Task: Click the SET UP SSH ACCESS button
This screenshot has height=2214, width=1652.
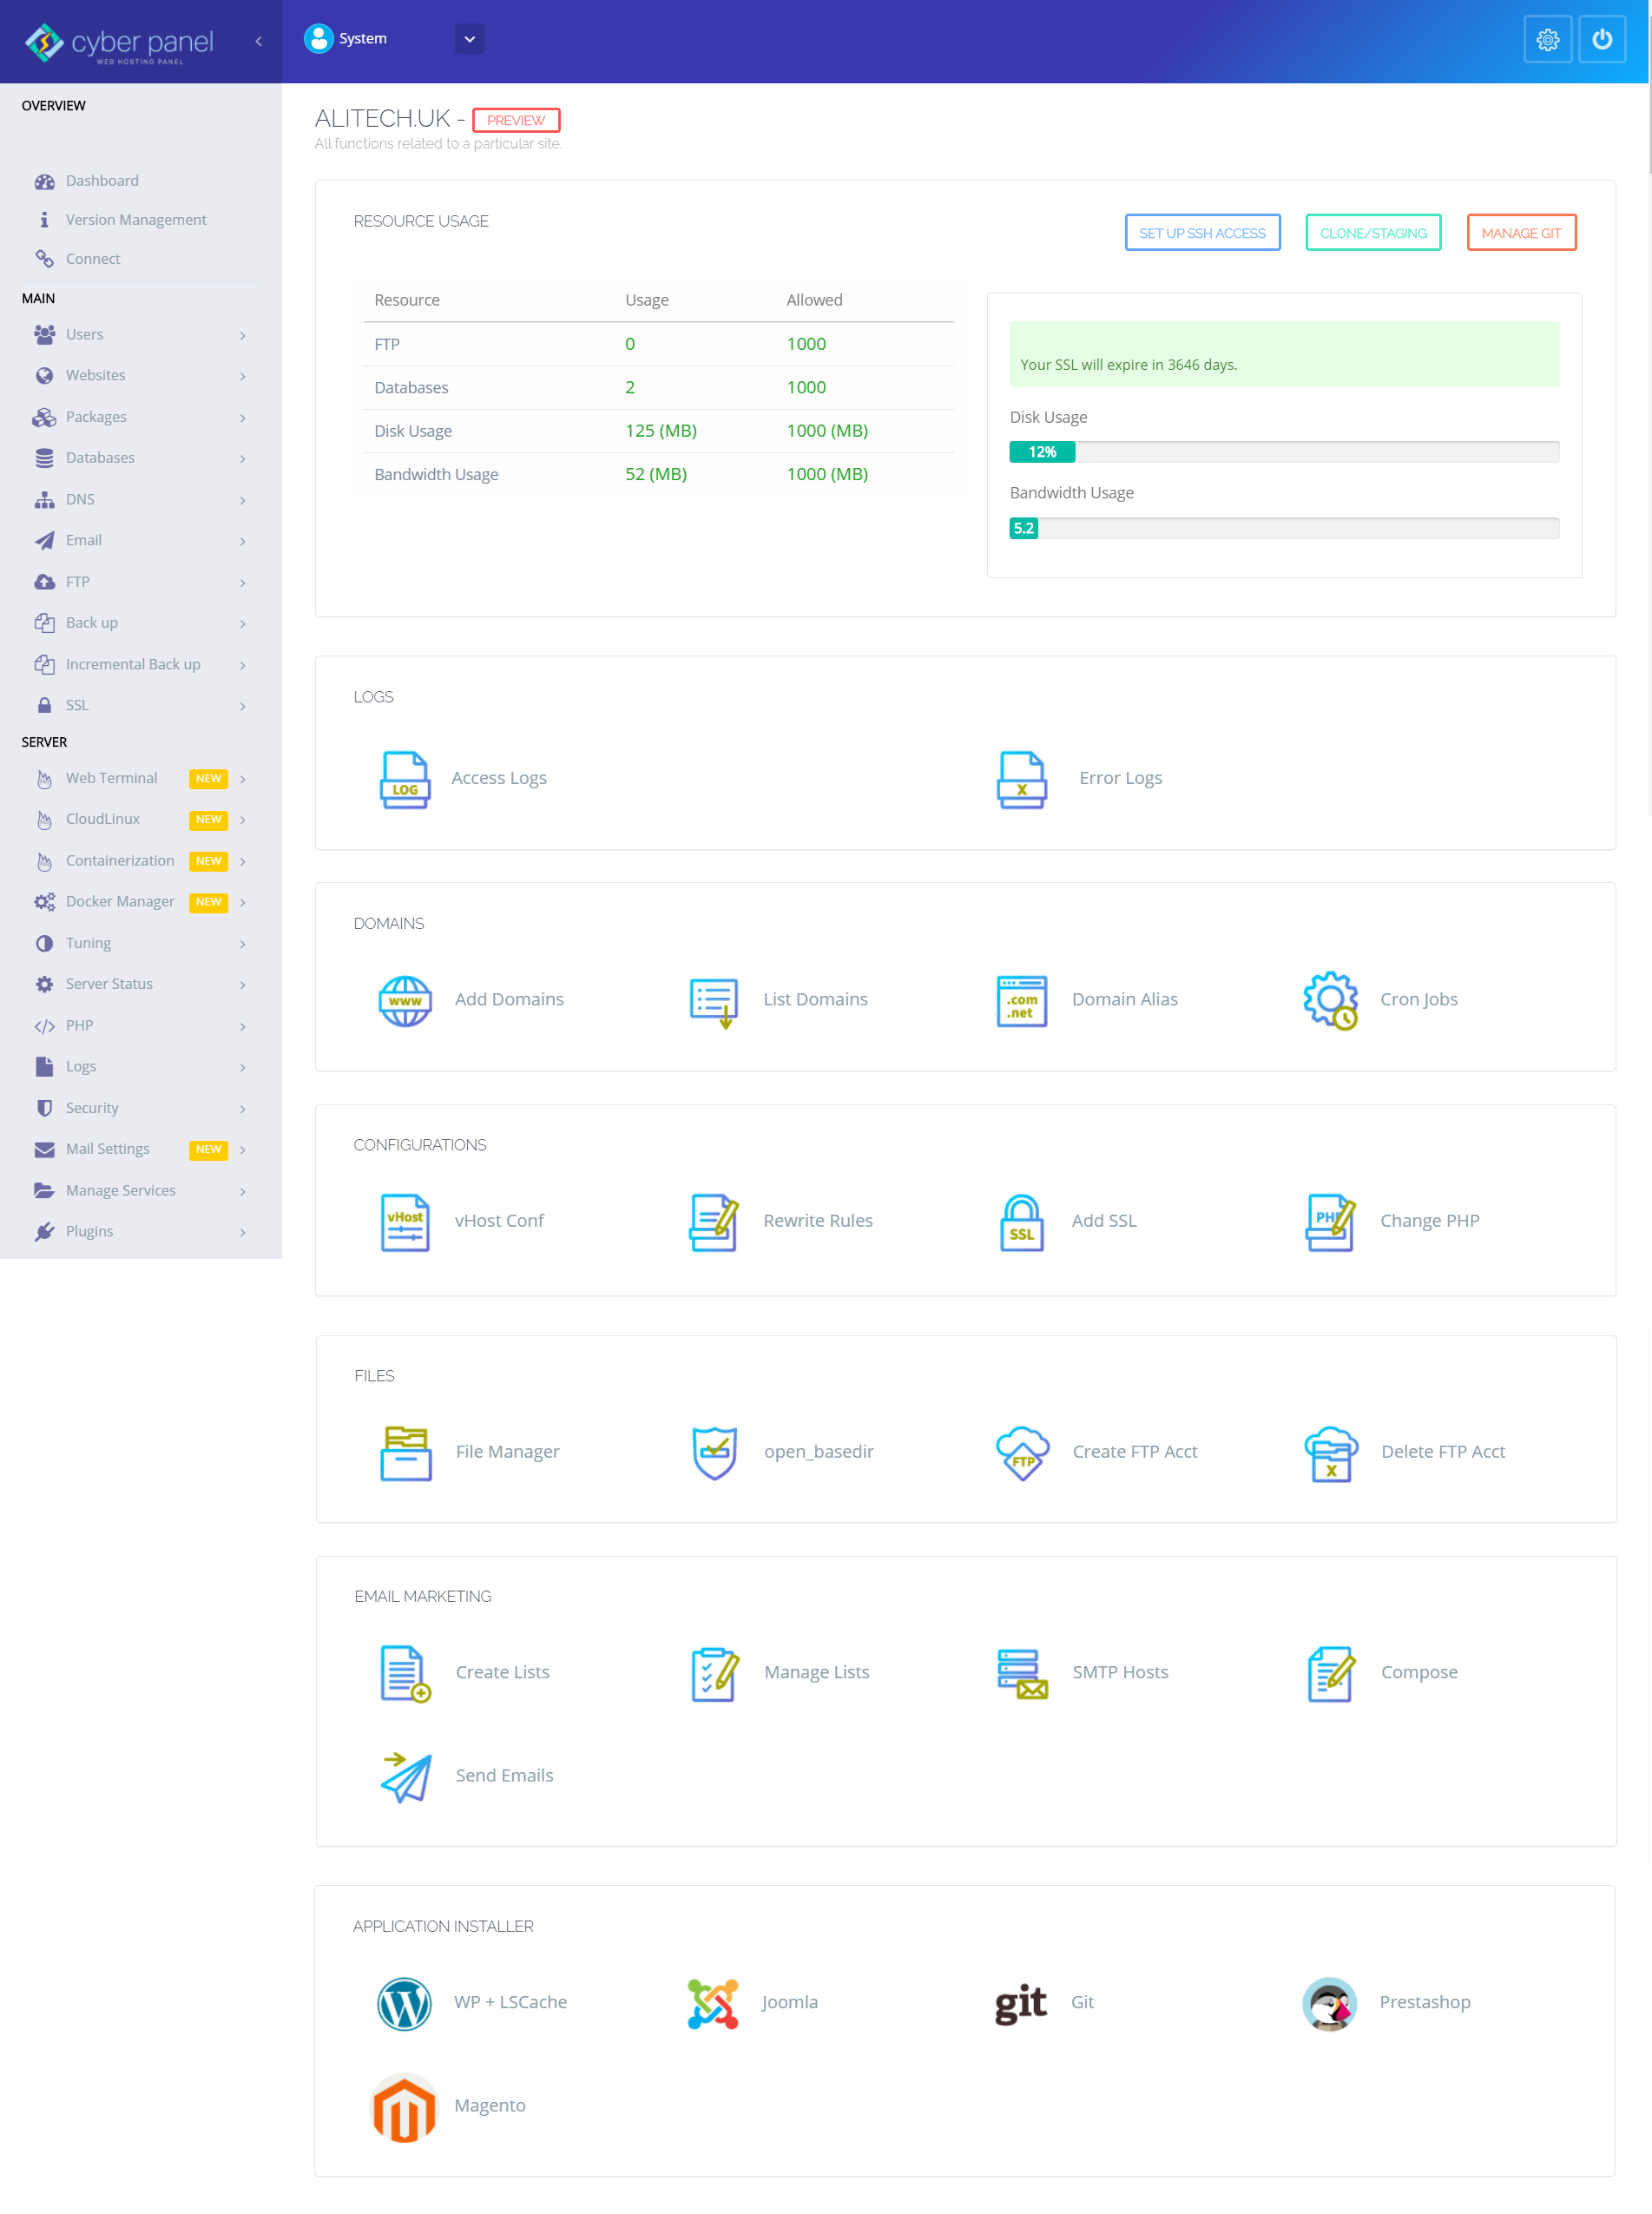Action: click(1201, 233)
